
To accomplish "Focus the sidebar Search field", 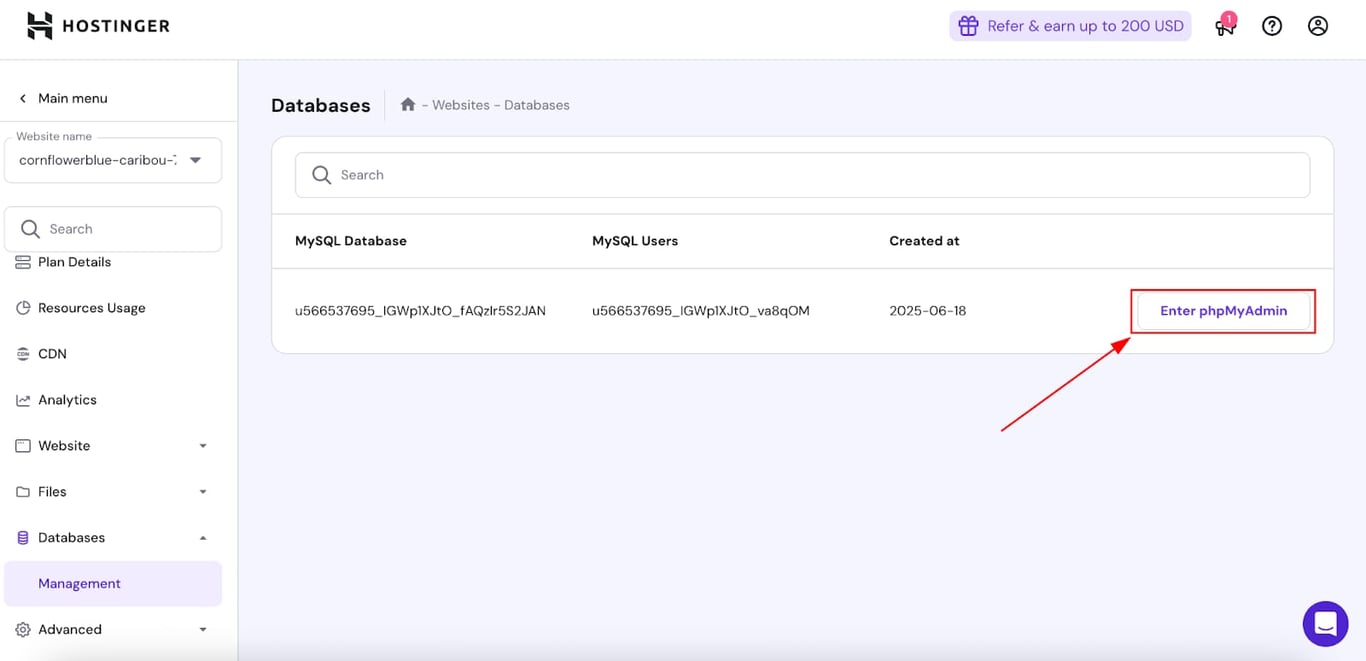I will [113, 229].
